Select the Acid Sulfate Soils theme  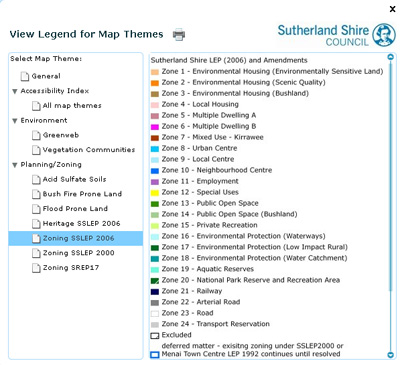tap(75, 179)
